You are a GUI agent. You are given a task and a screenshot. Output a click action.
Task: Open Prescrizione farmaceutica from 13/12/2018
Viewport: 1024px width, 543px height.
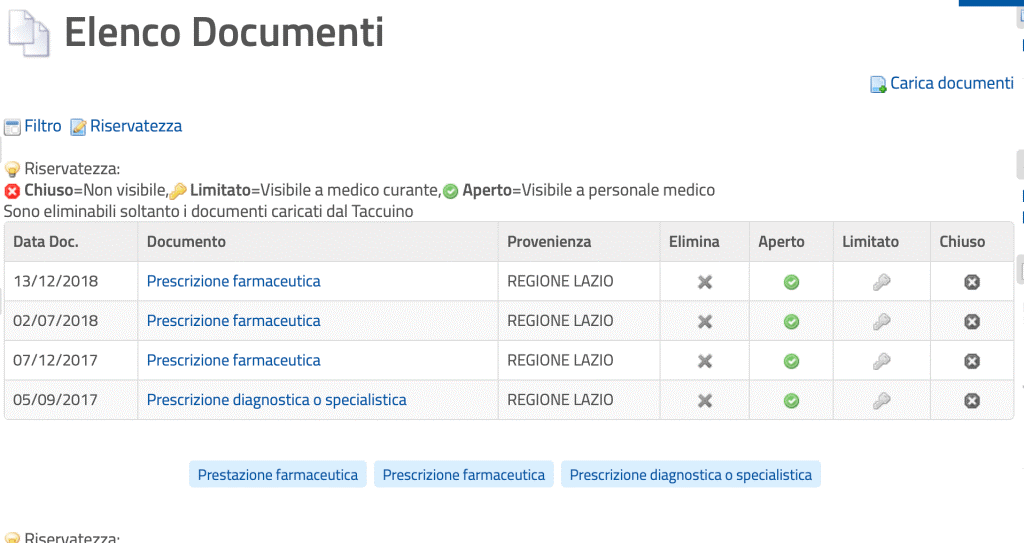[234, 281]
